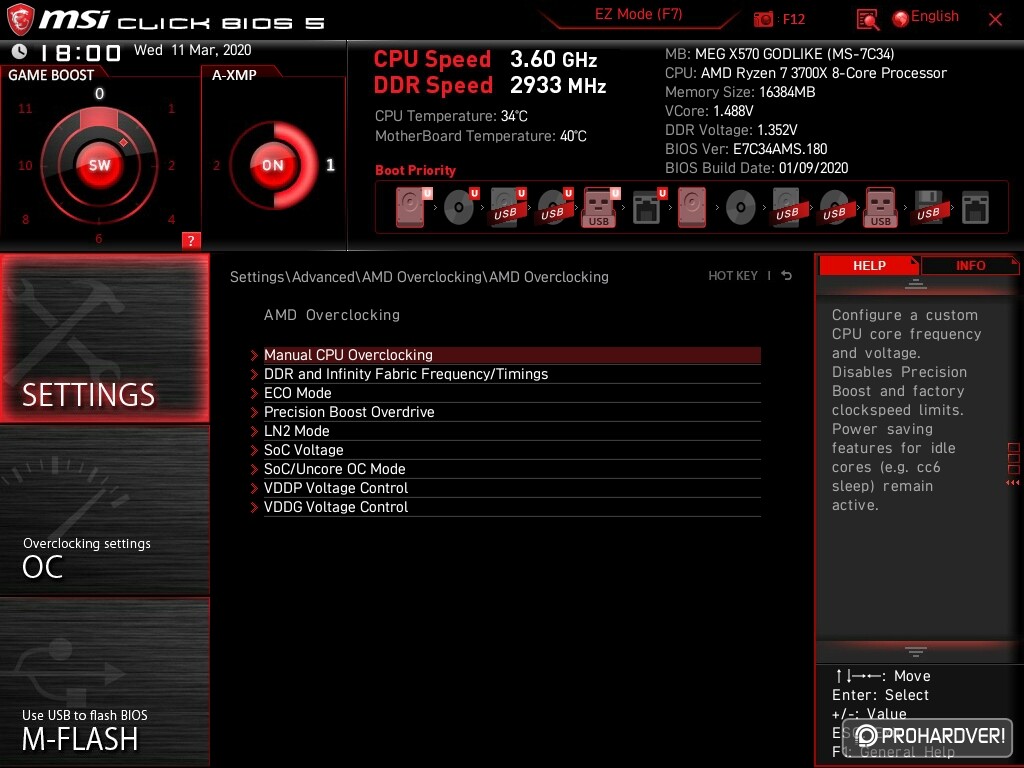
Task: Open M-FLASH to flash BIOS
Action: pyautogui.click(x=104, y=682)
